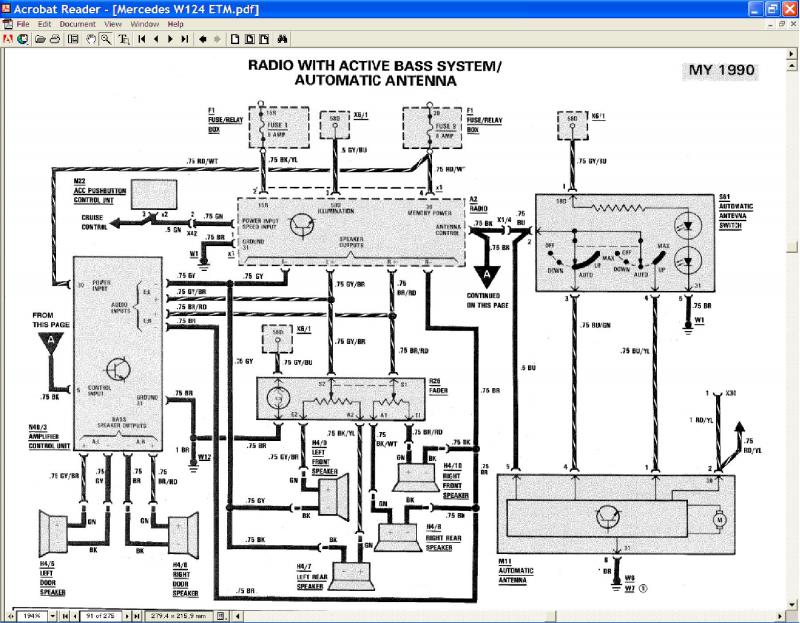Open the Document menu
800x623 pixels.
78,24
